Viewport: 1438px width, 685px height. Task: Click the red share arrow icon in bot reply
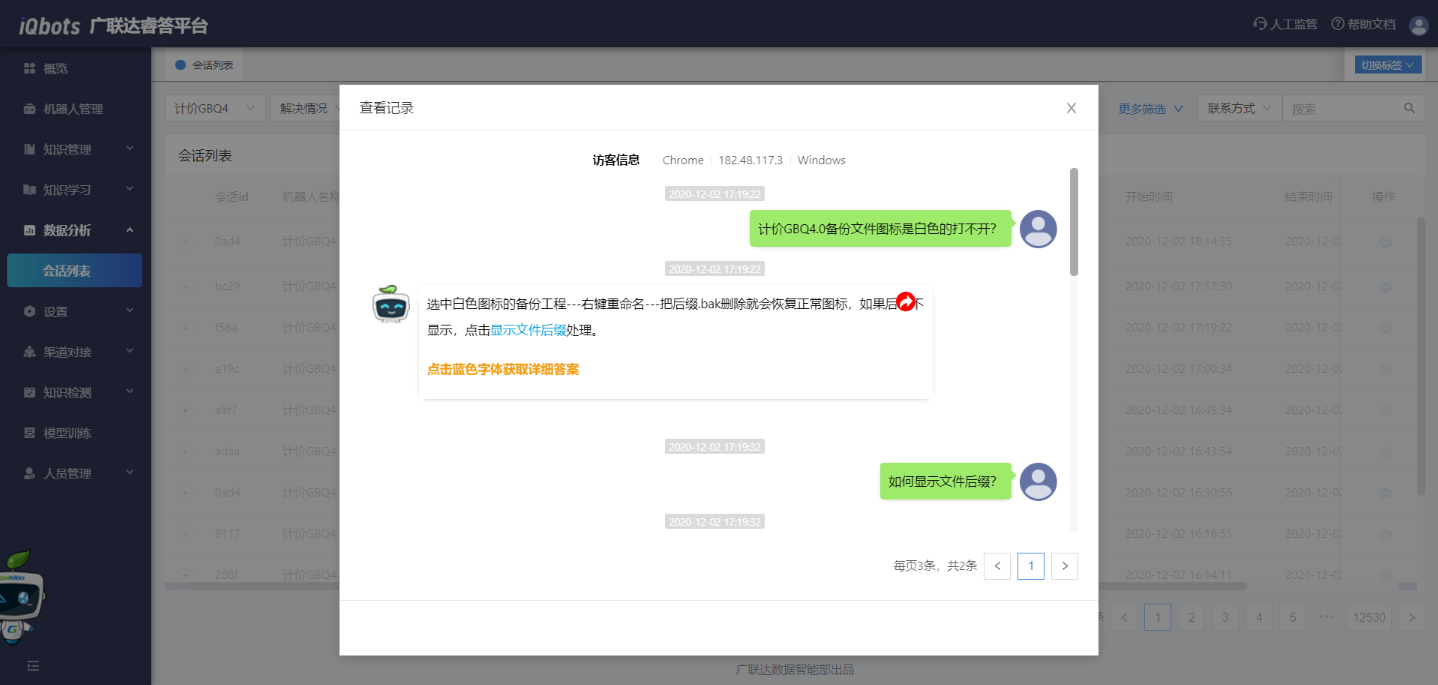pos(905,301)
